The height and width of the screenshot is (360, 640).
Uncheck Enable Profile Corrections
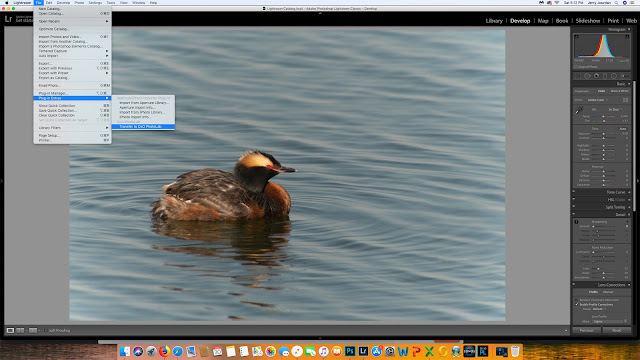click(x=577, y=304)
